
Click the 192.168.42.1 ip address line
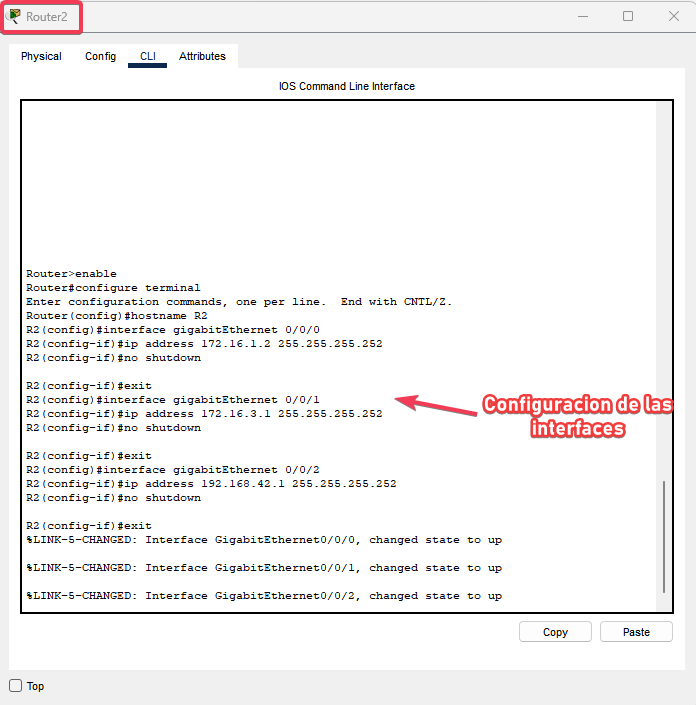[x=210, y=484]
